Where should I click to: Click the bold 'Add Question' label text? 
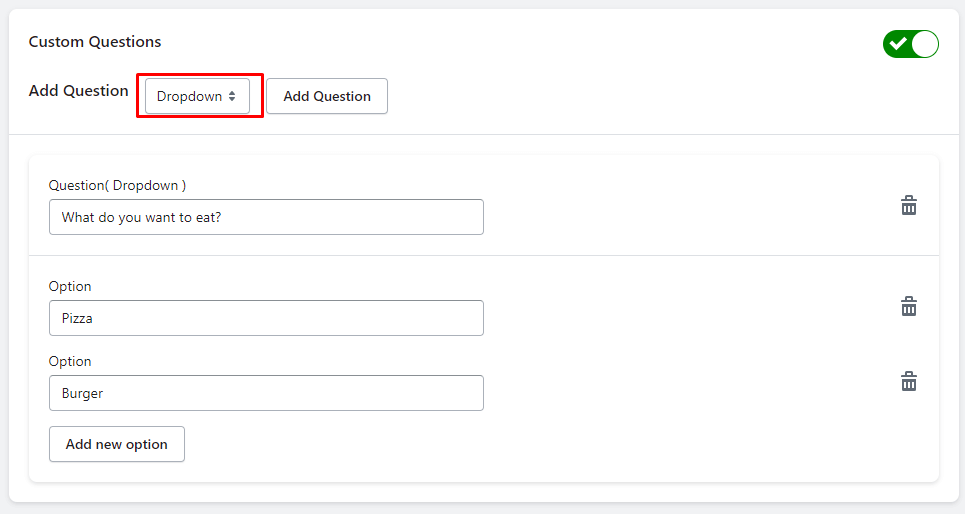79,91
